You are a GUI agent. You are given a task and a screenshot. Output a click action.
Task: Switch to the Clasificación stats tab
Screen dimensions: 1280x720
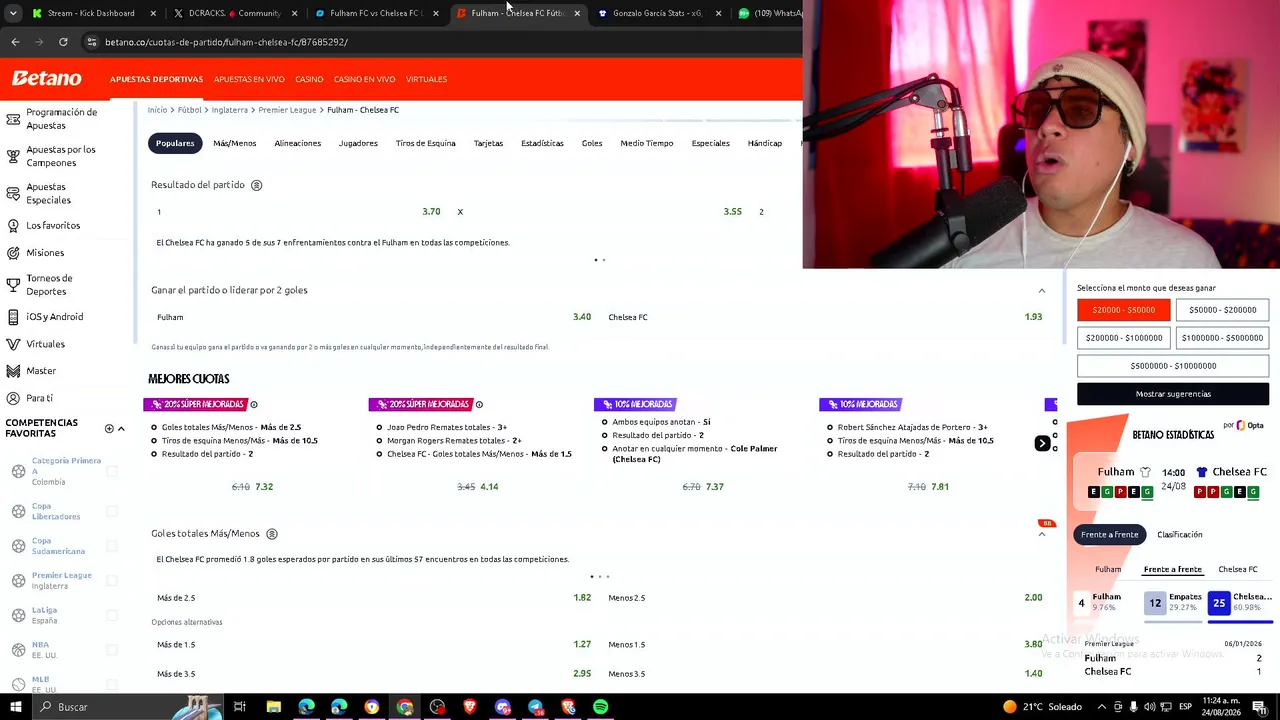pos(1180,535)
